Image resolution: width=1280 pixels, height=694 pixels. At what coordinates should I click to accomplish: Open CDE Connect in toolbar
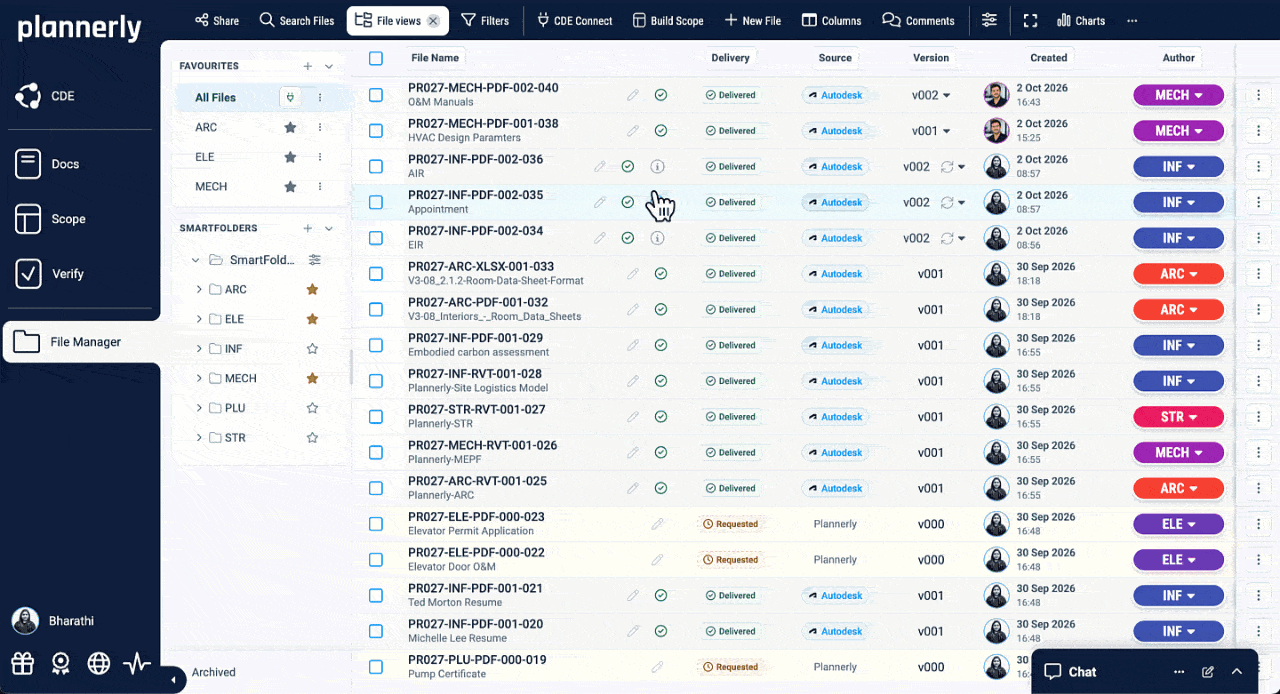coord(575,20)
